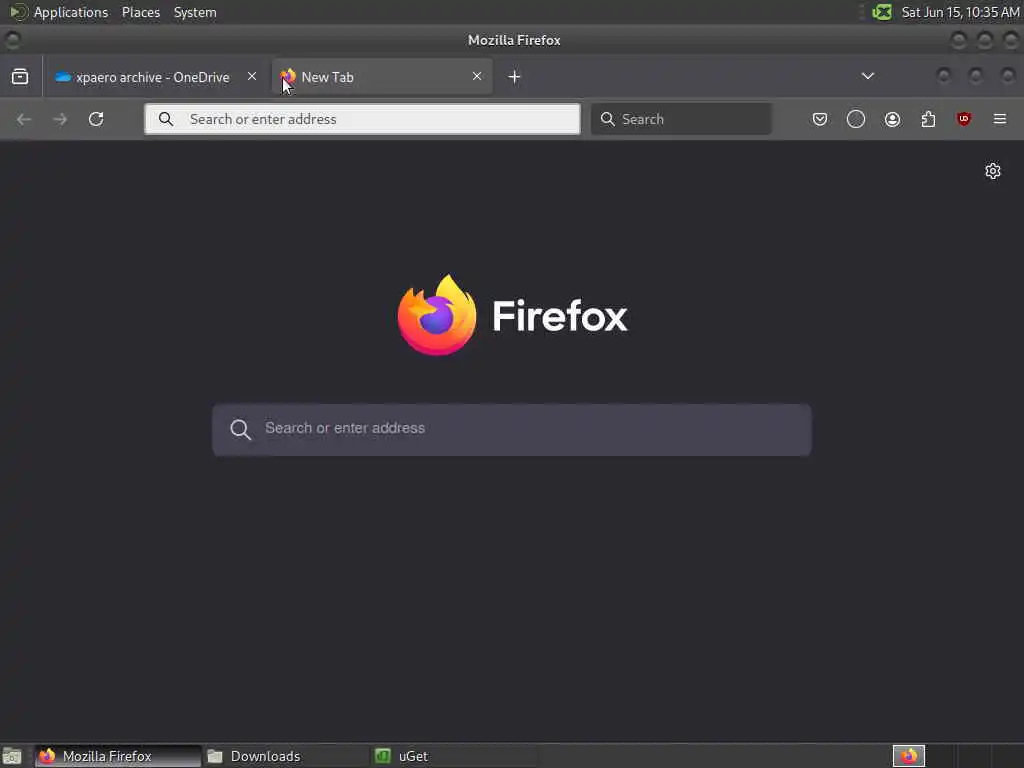Click the show desktop icon in bottom panel
The height and width of the screenshot is (768, 1024).
pyautogui.click(x=12, y=756)
